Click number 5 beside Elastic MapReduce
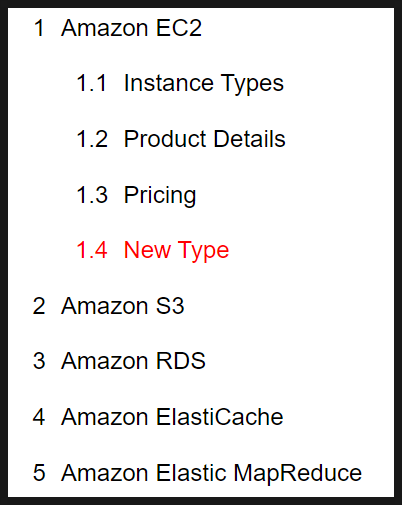Viewport: 402px width, 505px height. (x=39, y=473)
